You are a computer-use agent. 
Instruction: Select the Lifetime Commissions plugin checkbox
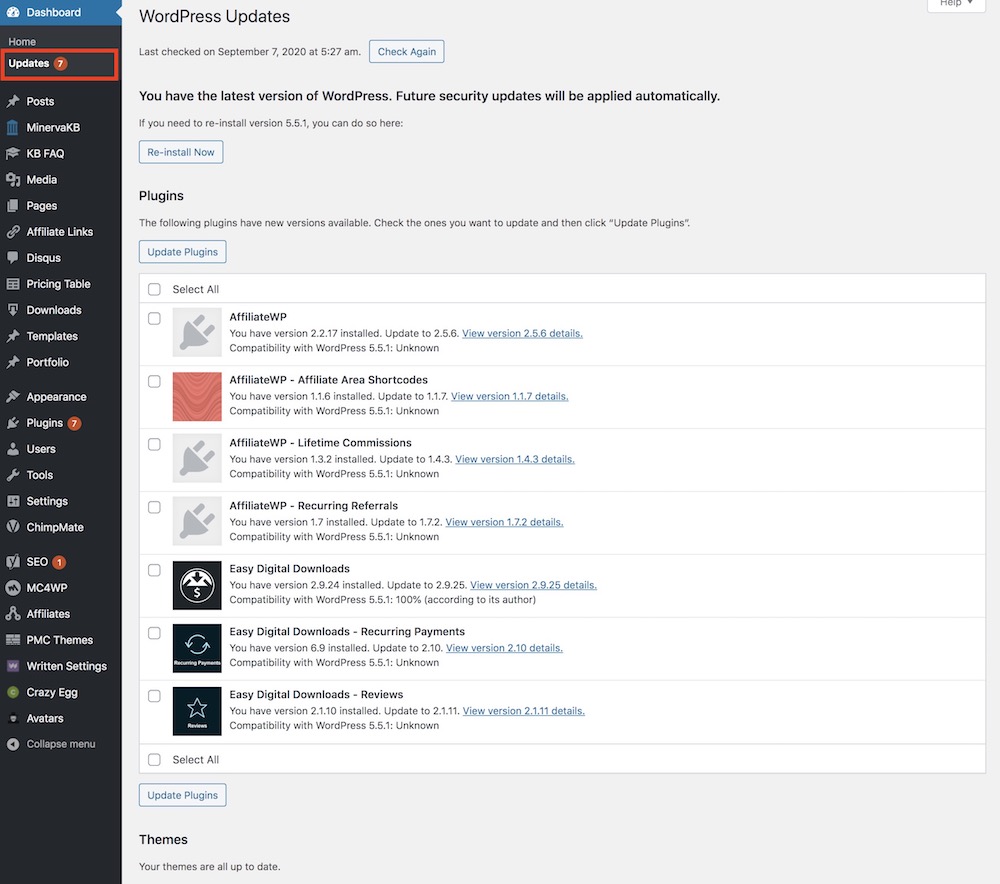click(154, 445)
